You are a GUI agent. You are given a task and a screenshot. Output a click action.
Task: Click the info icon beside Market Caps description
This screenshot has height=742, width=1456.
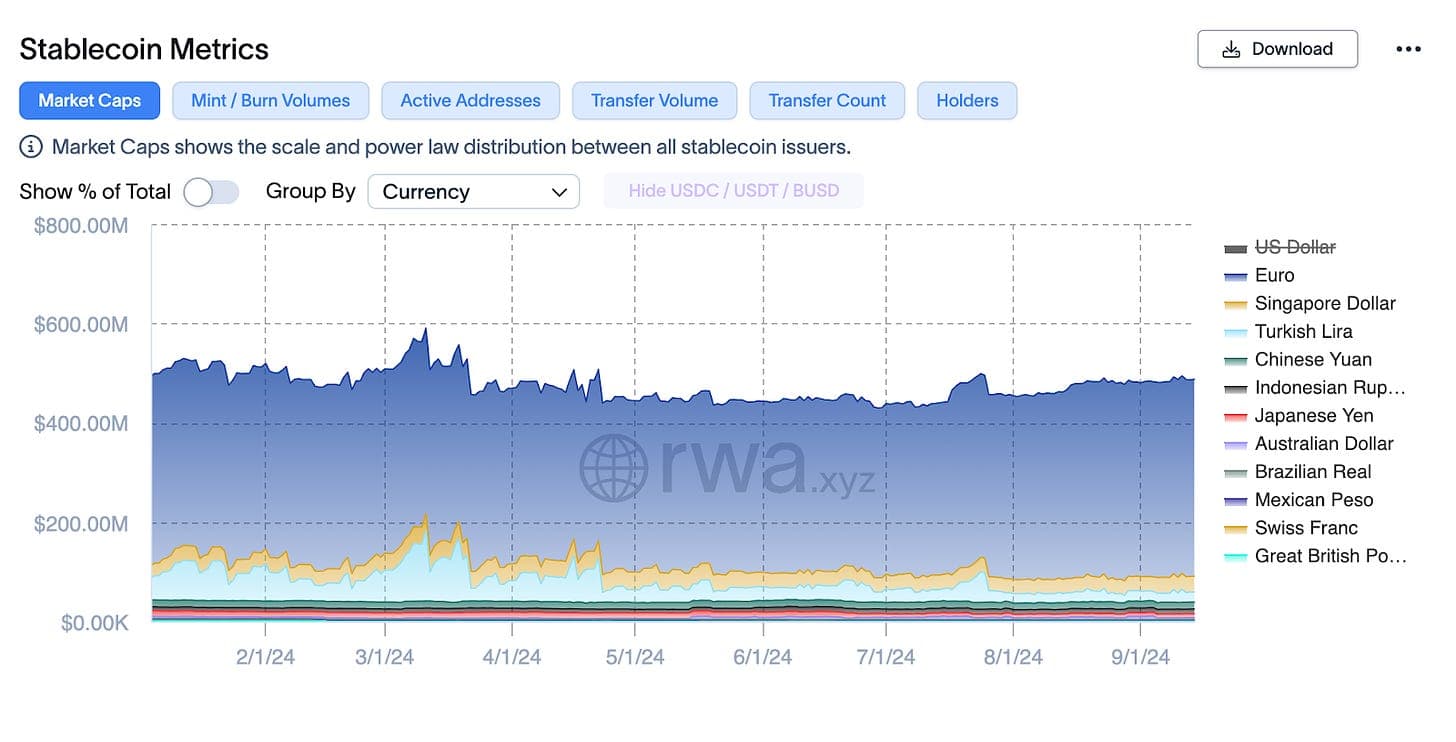tap(32, 147)
